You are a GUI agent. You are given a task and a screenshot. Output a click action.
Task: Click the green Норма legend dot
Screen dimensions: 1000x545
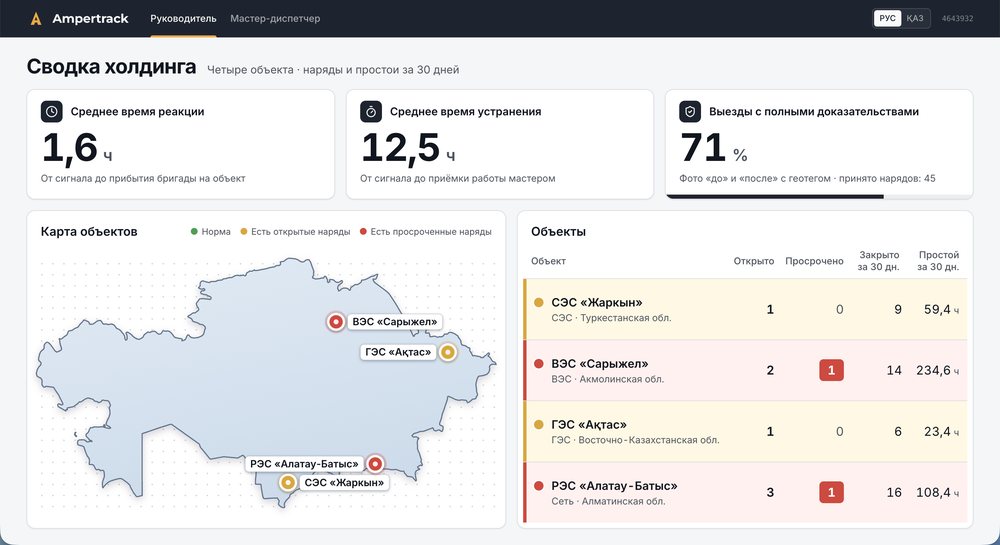point(194,231)
